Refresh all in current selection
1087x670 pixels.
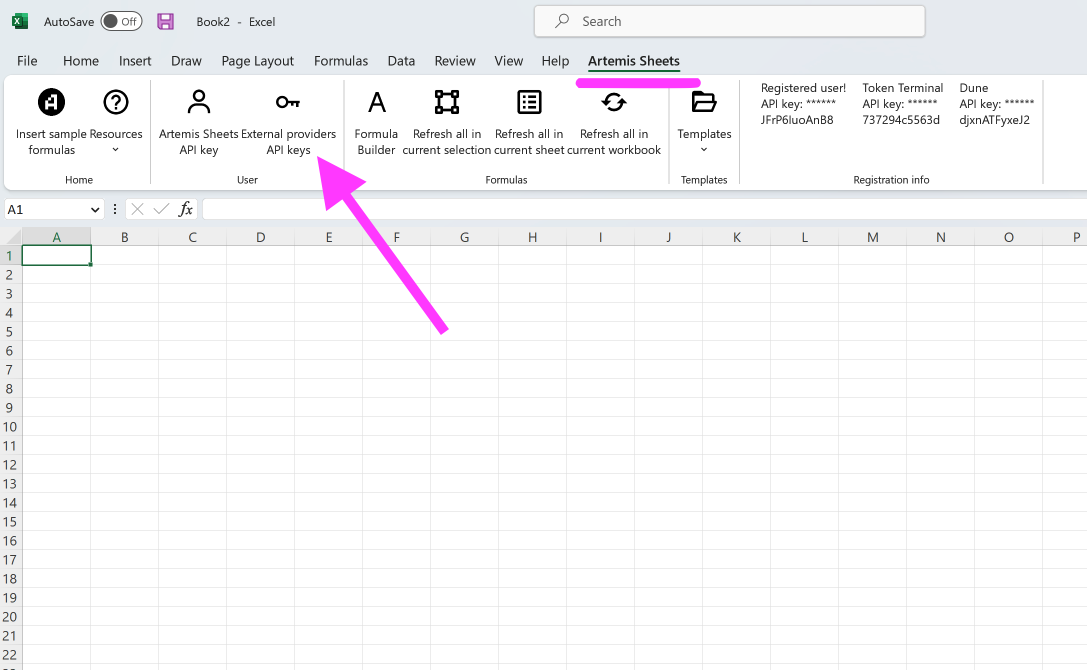click(x=447, y=121)
